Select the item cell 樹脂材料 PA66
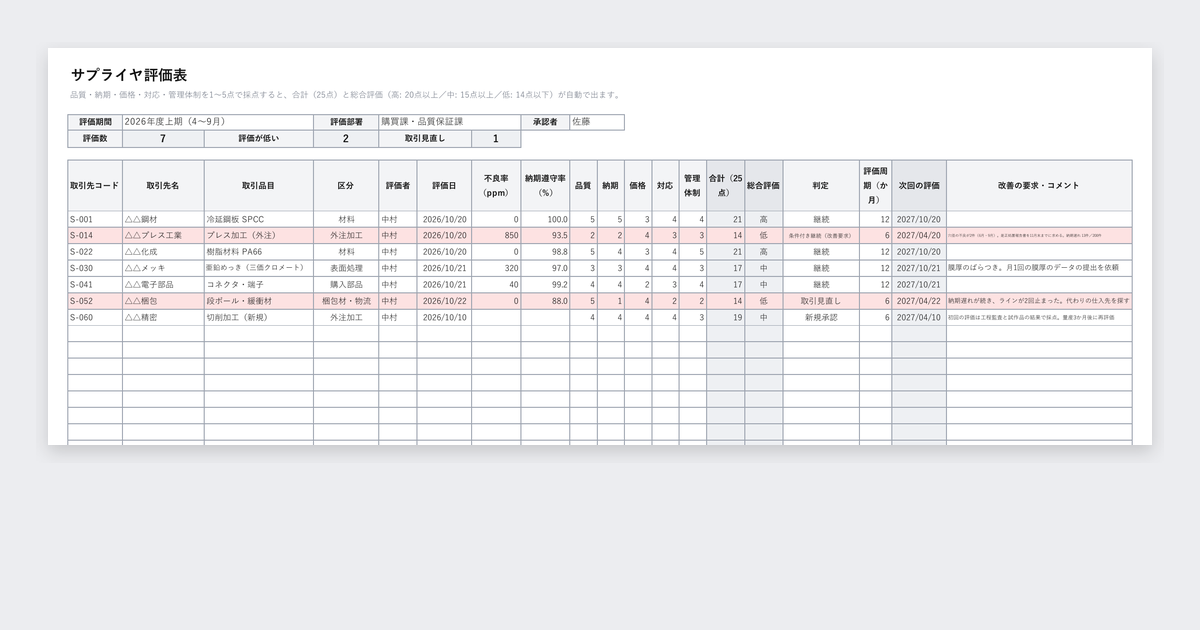Image resolution: width=1200 pixels, height=630 pixels. pyautogui.click(x=259, y=252)
